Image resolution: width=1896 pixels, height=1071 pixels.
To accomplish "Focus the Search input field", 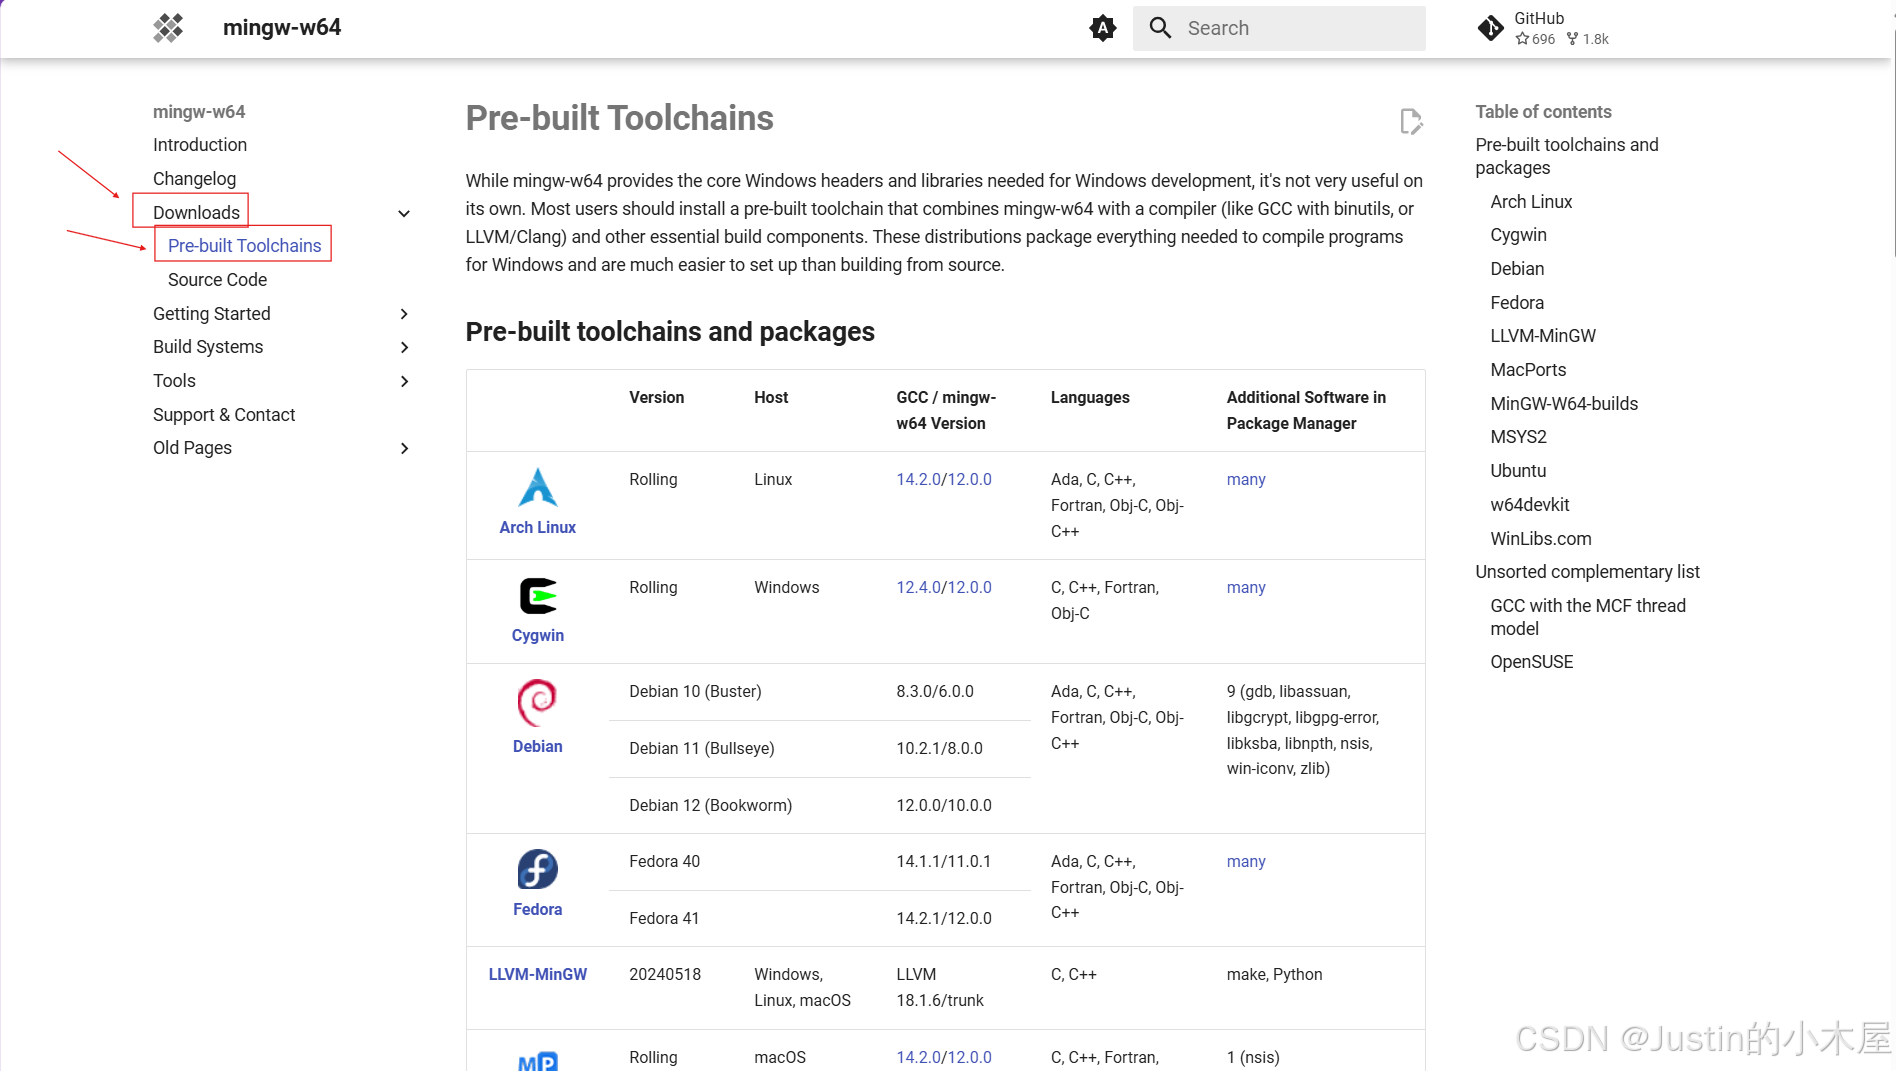I will [x=1279, y=28].
